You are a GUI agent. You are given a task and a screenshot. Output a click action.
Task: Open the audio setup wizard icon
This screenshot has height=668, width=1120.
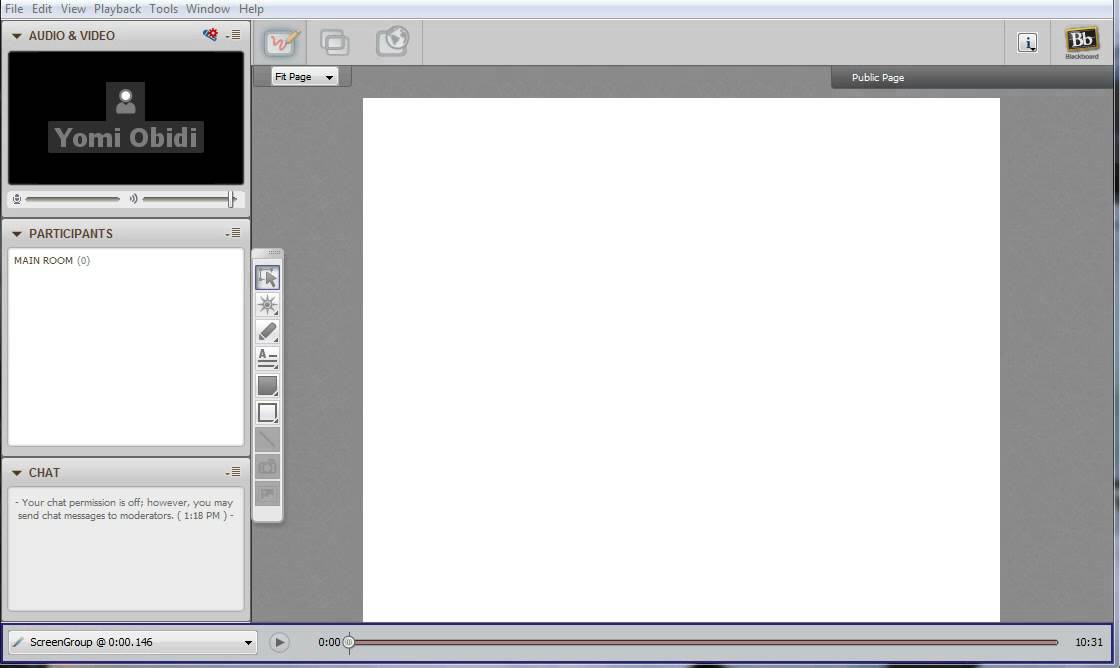pos(210,34)
